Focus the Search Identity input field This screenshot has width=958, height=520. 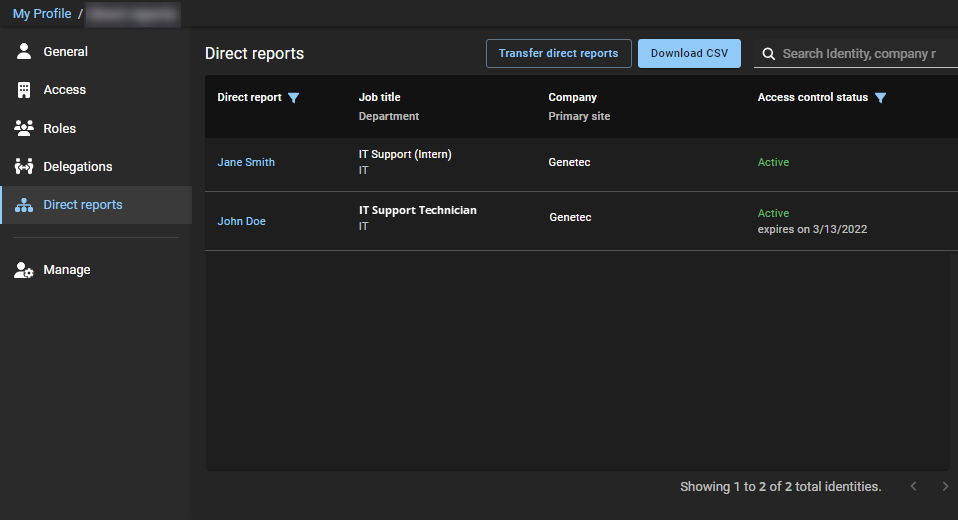click(858, 54)
